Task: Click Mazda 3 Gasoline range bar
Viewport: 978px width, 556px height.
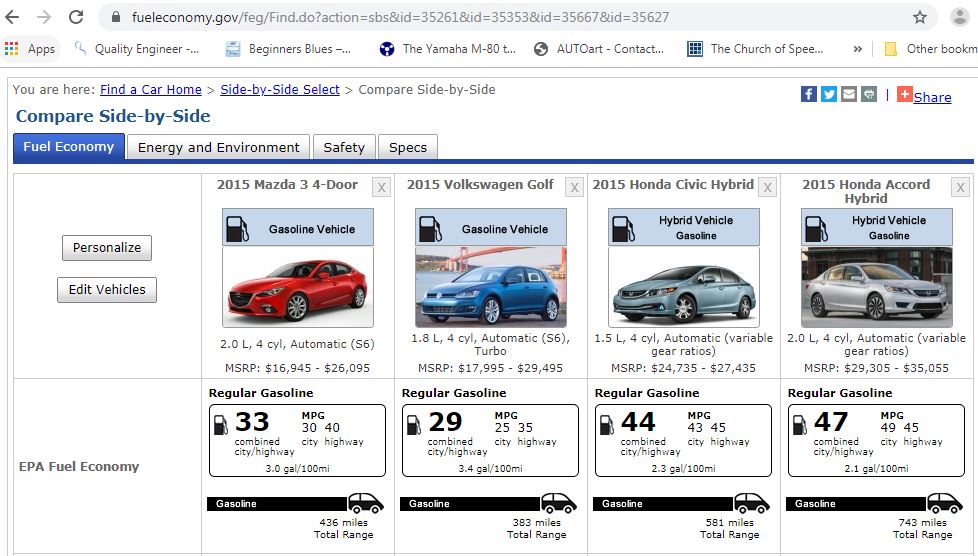Action: pos(277,504)
